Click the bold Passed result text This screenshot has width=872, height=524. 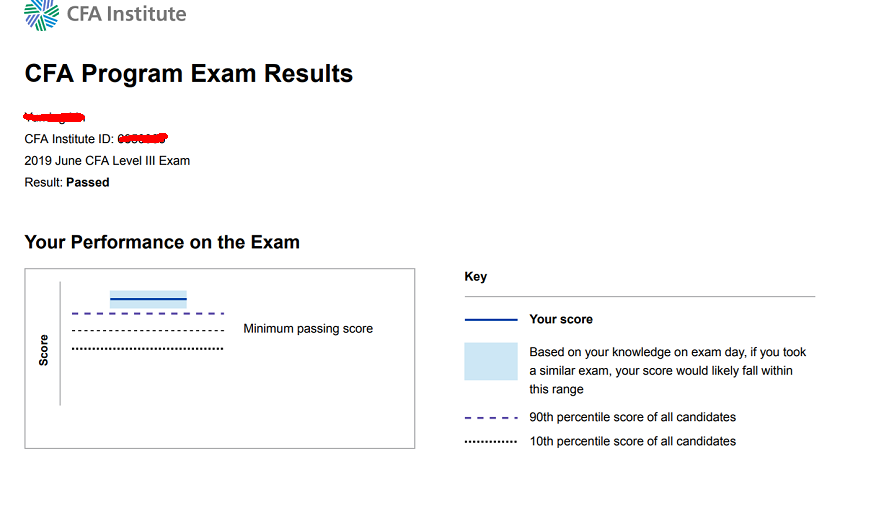point(88,182)
